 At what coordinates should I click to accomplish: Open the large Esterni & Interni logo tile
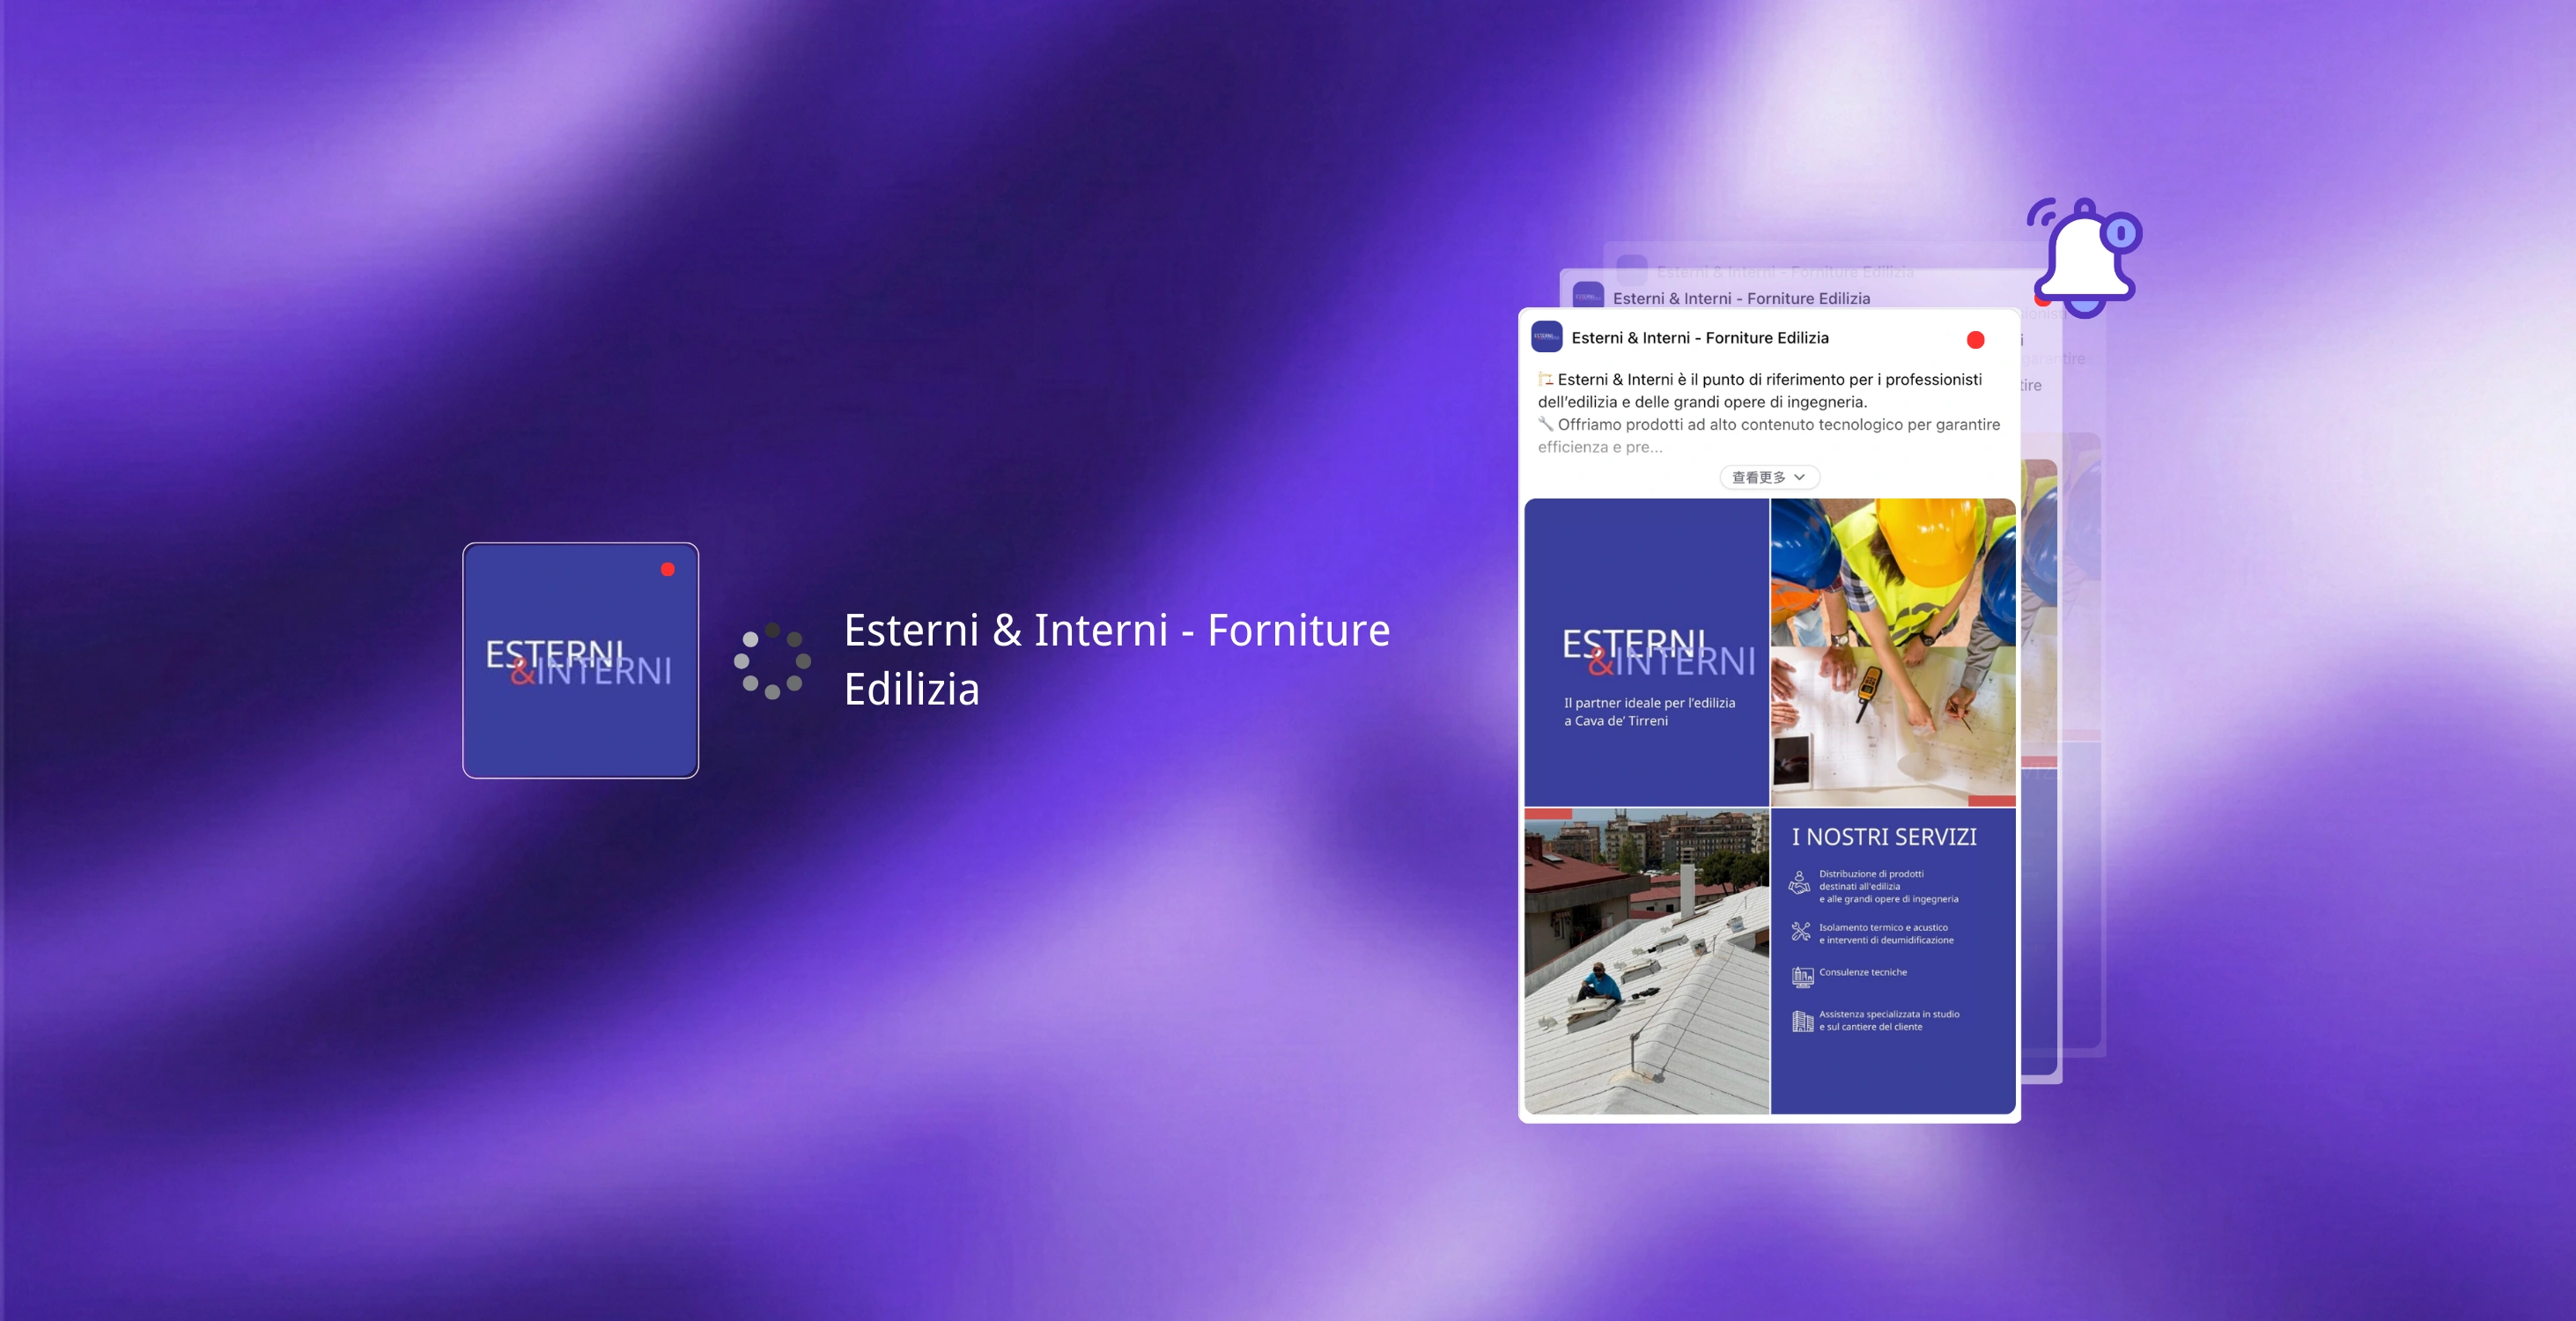(x=580, y=661)
